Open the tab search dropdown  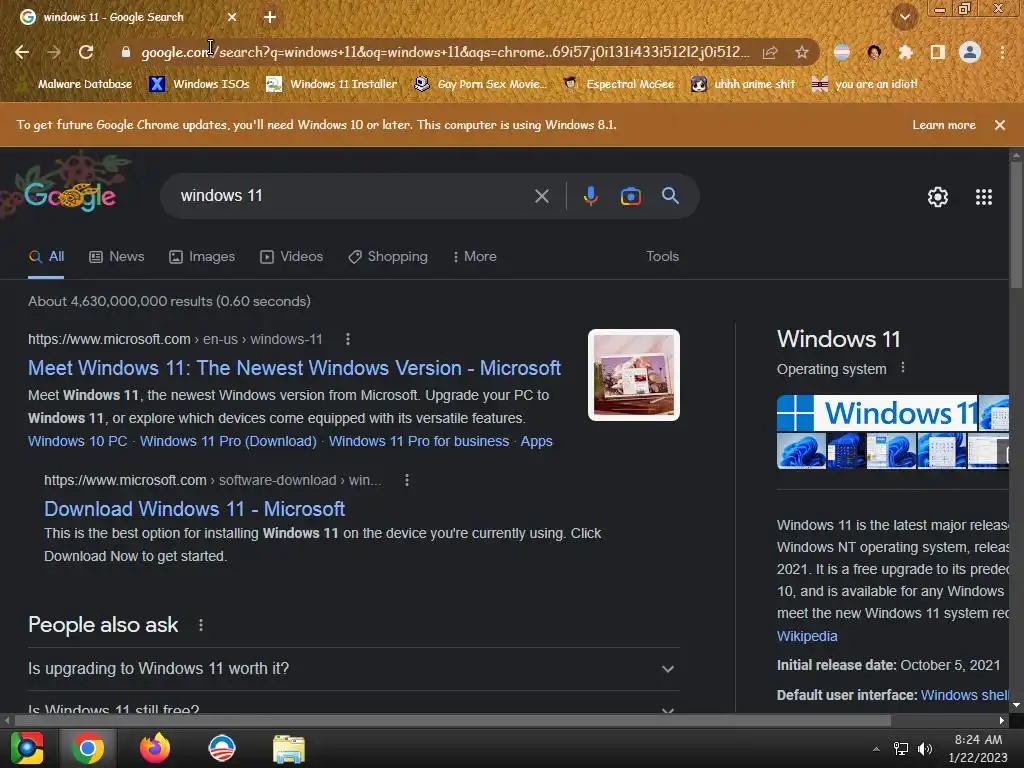click(904, 17)
